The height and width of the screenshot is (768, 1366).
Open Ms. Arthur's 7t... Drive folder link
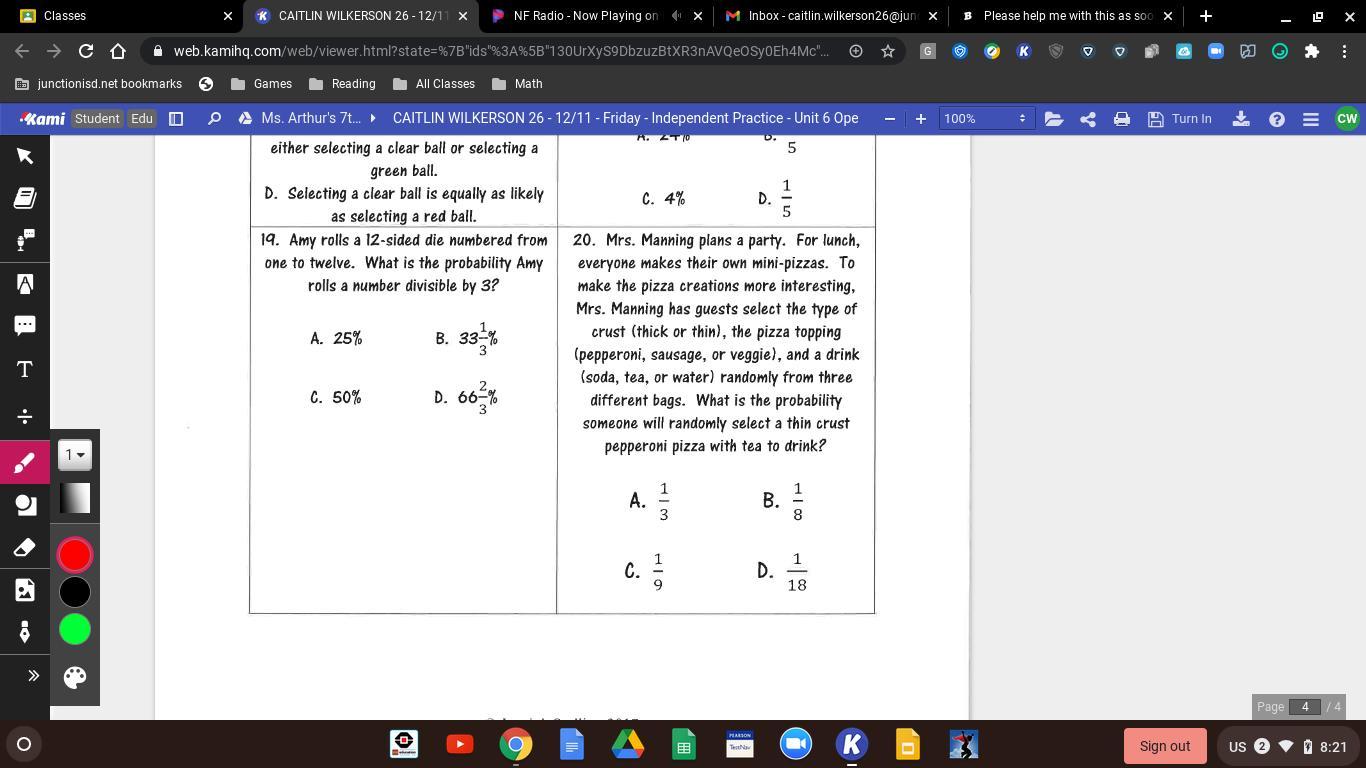(301, 118)
